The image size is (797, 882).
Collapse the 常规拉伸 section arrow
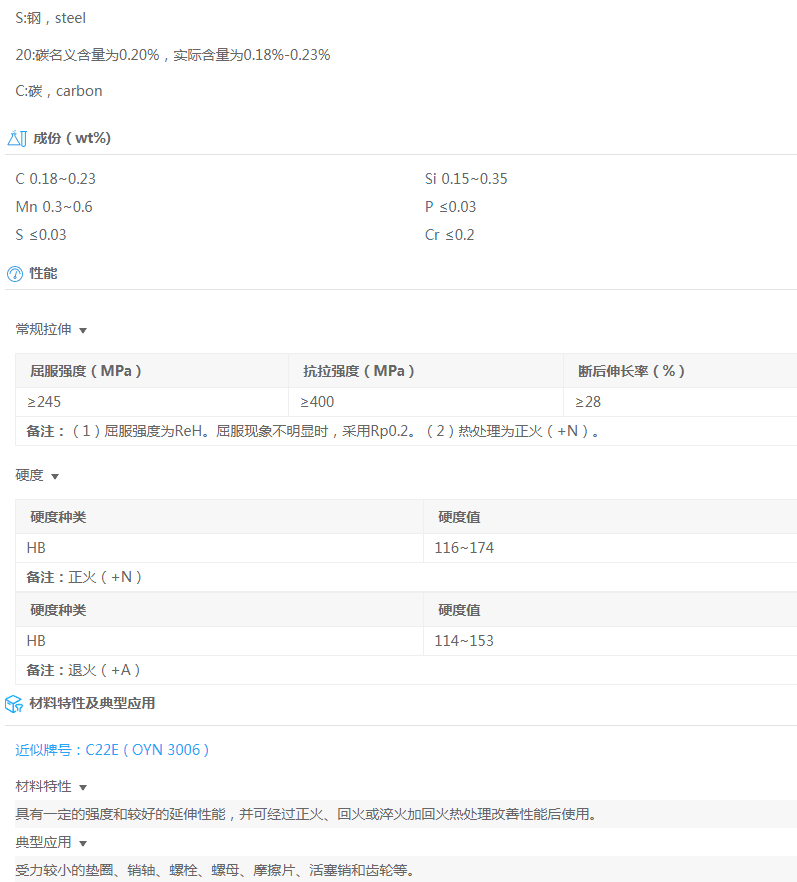(83, 330)
